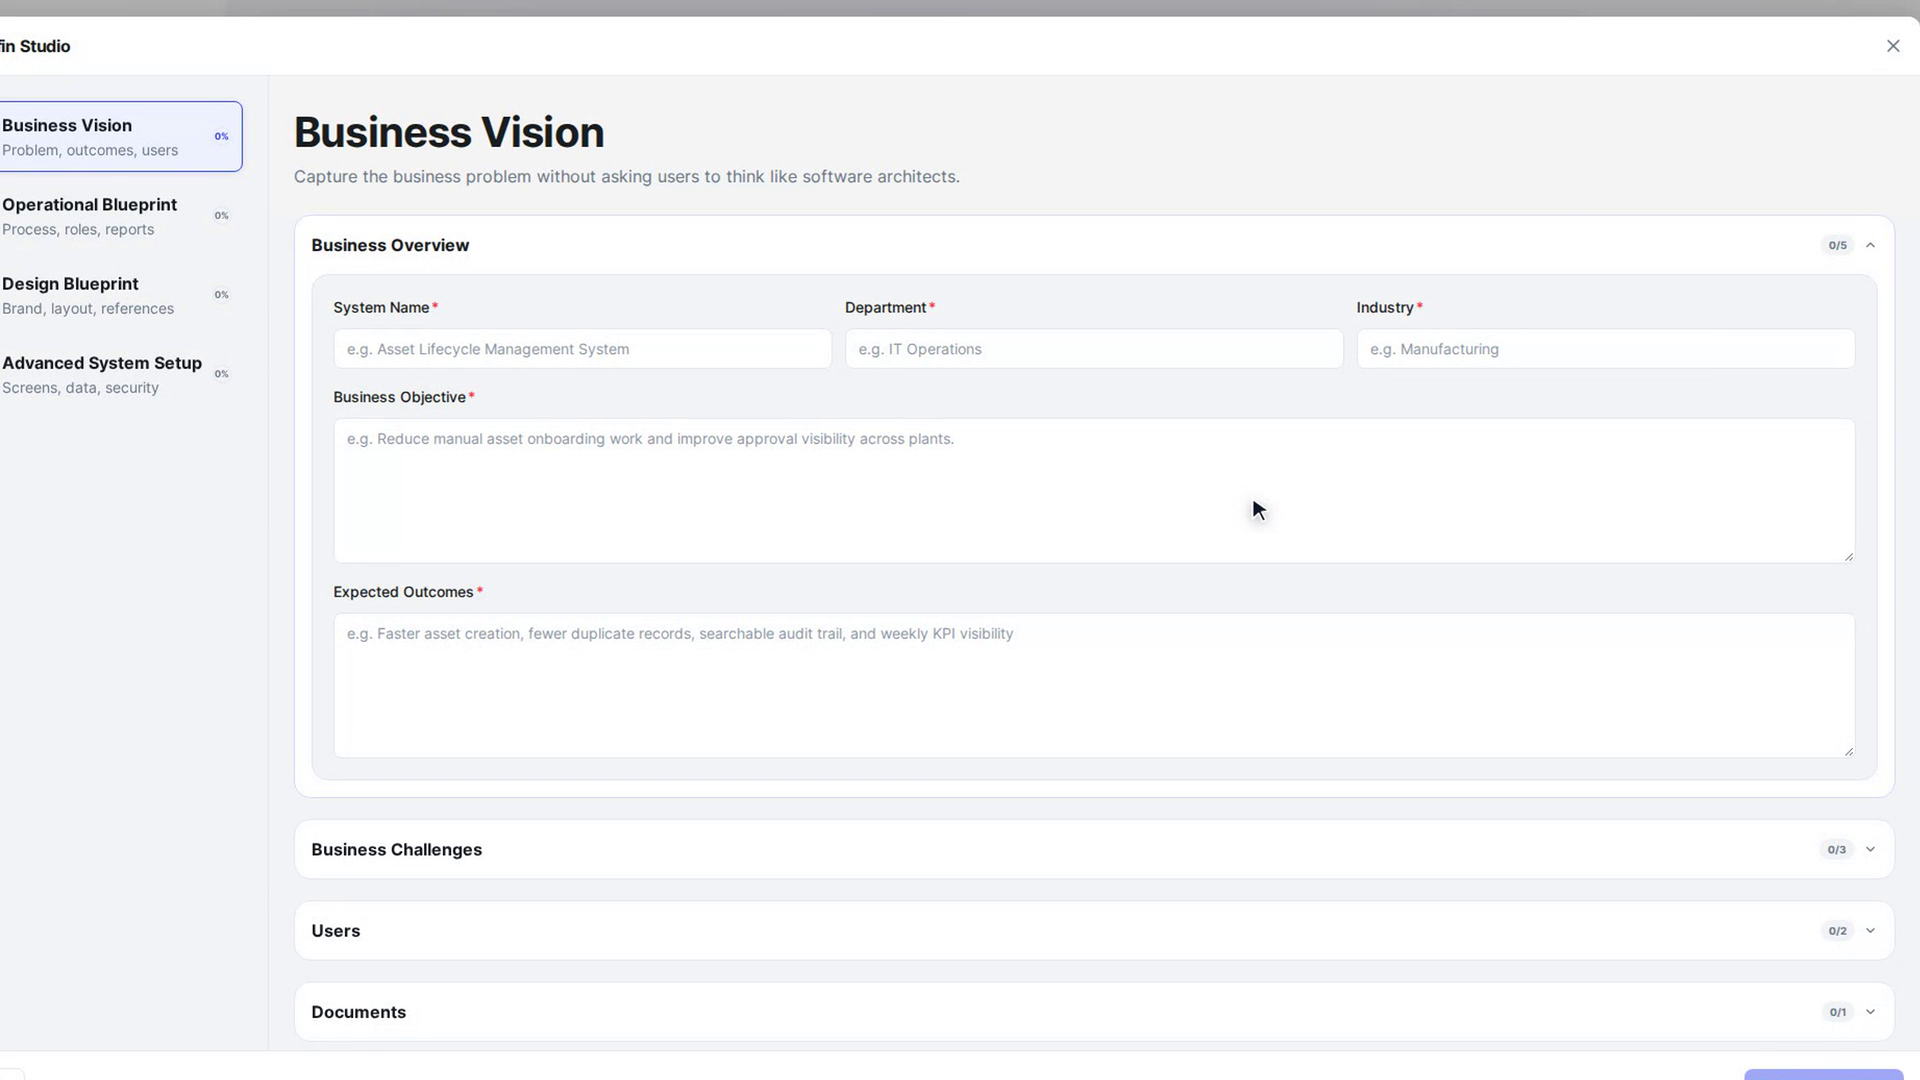
Task: Click the Users section title
Action: [x=335, y=931]
